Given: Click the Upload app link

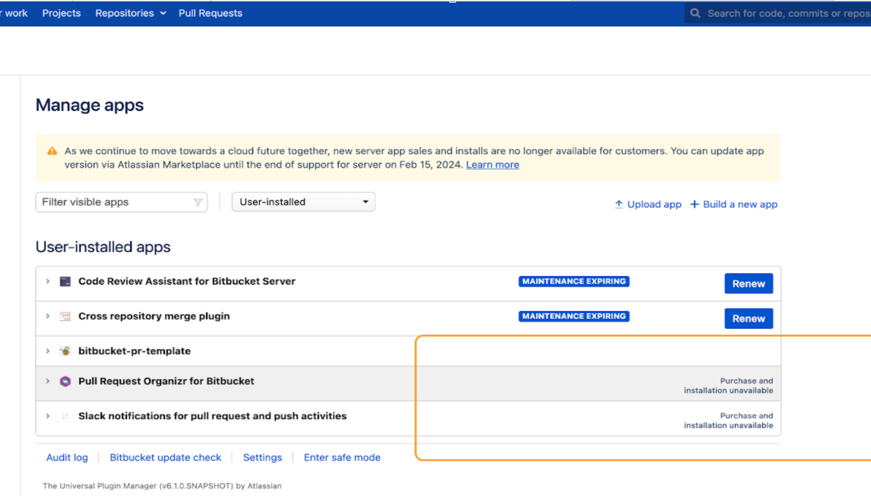Looking at the screenshot, I should tap(648, 204).
